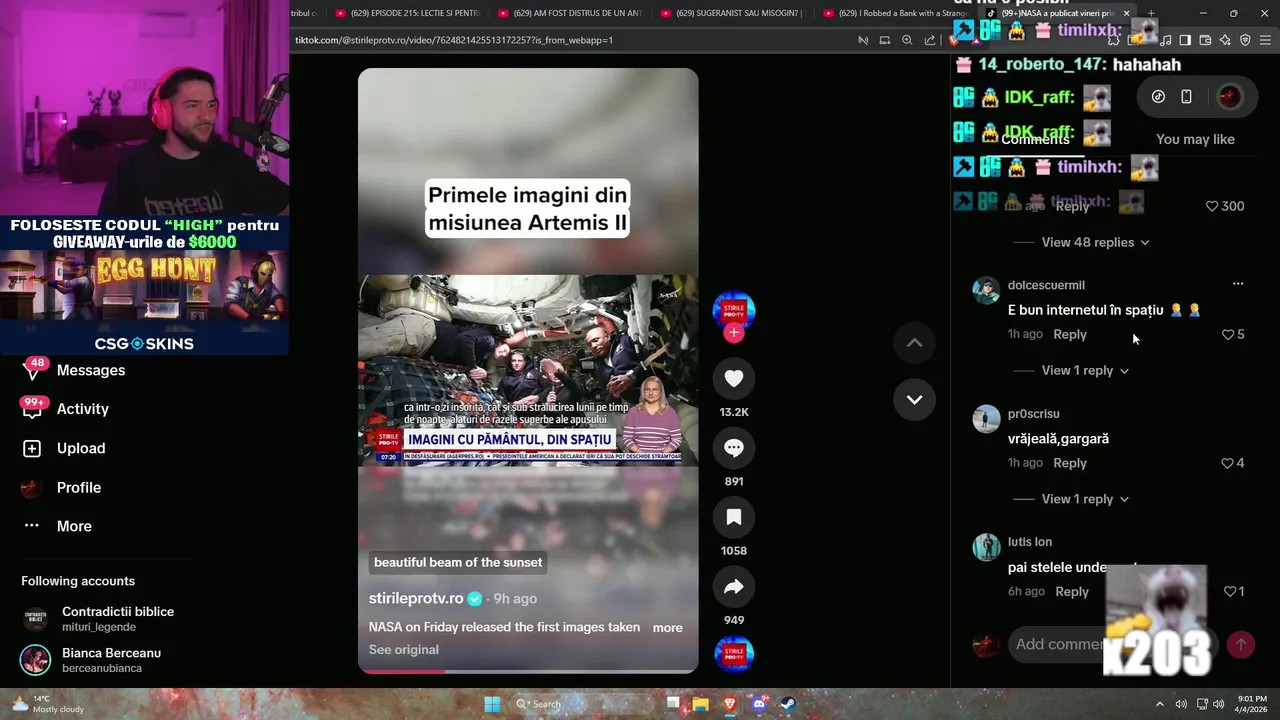Viewport: 1280px width, 720px height.
Task: Go to the next video with the down arrow
Action: pyautogui.click(x=914, y=399)
